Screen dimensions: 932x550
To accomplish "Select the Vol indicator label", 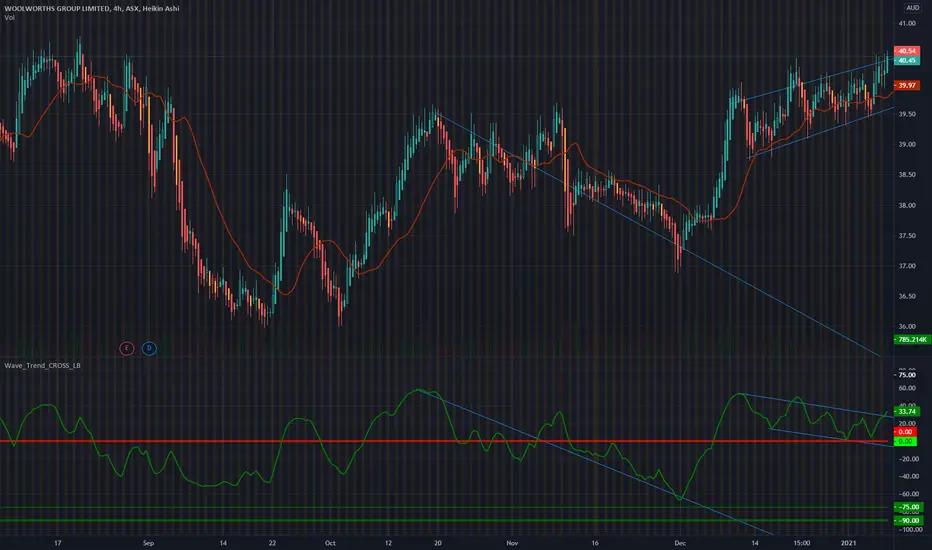I will click(x=10, y=18).
